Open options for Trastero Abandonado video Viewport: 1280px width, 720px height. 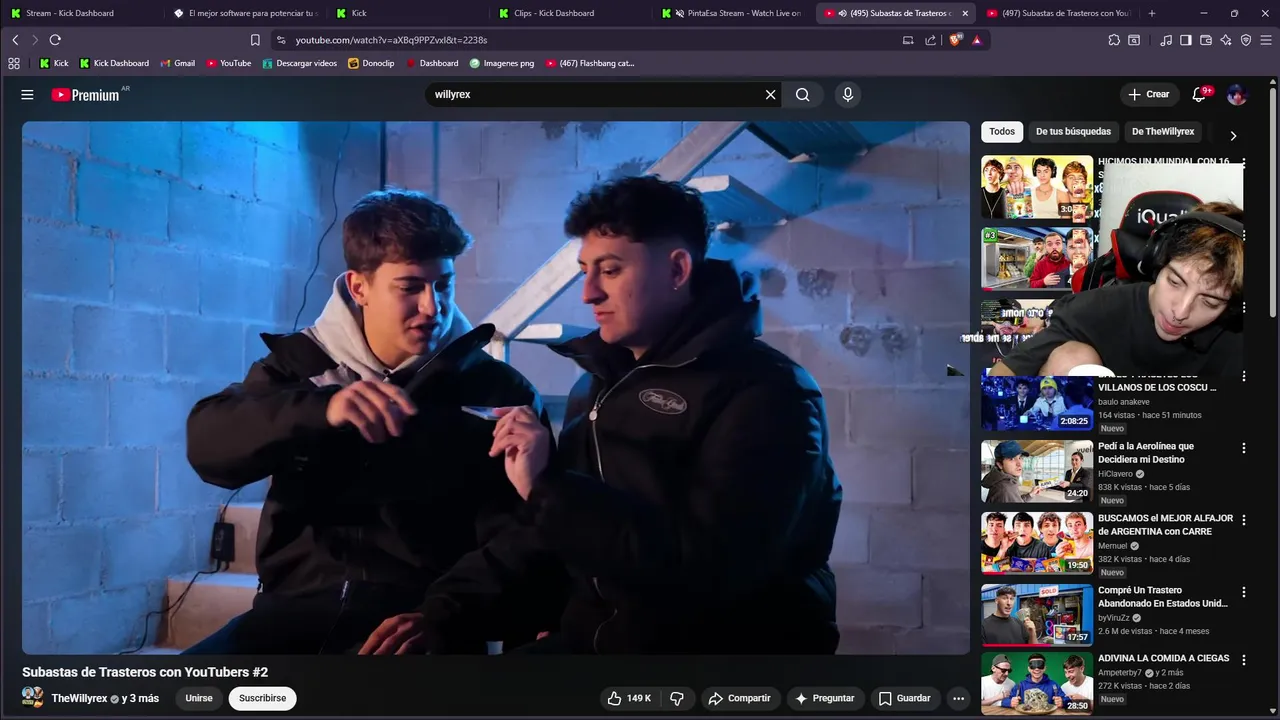[1244, 592]
